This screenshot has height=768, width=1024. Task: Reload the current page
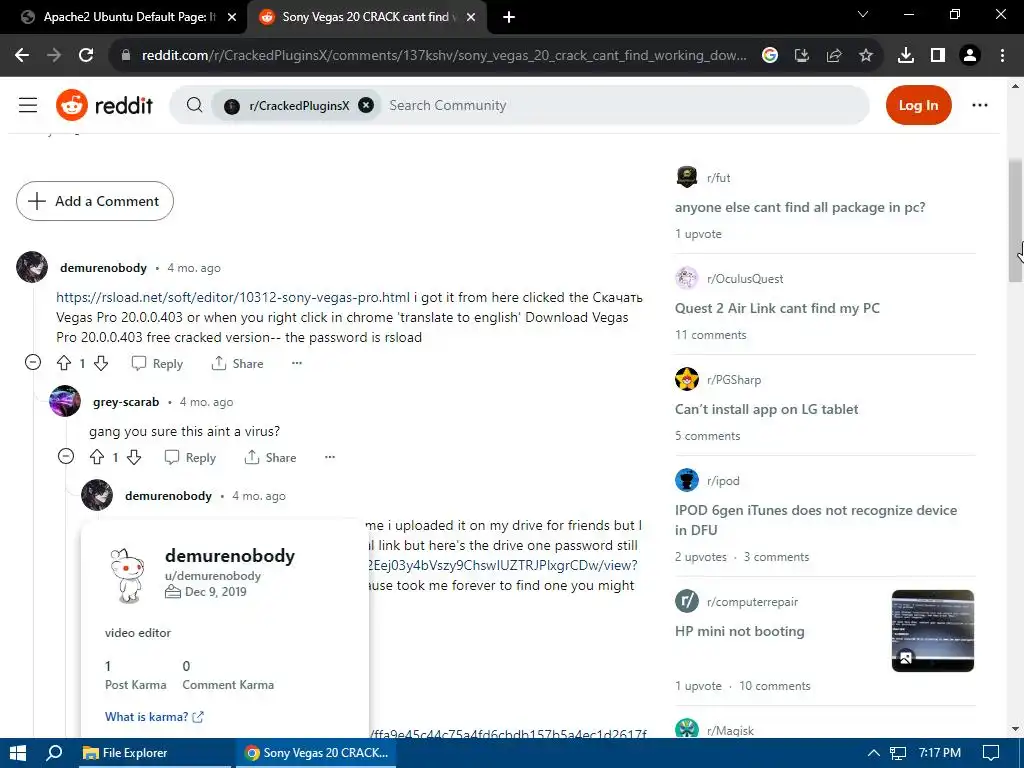[86, 56]
